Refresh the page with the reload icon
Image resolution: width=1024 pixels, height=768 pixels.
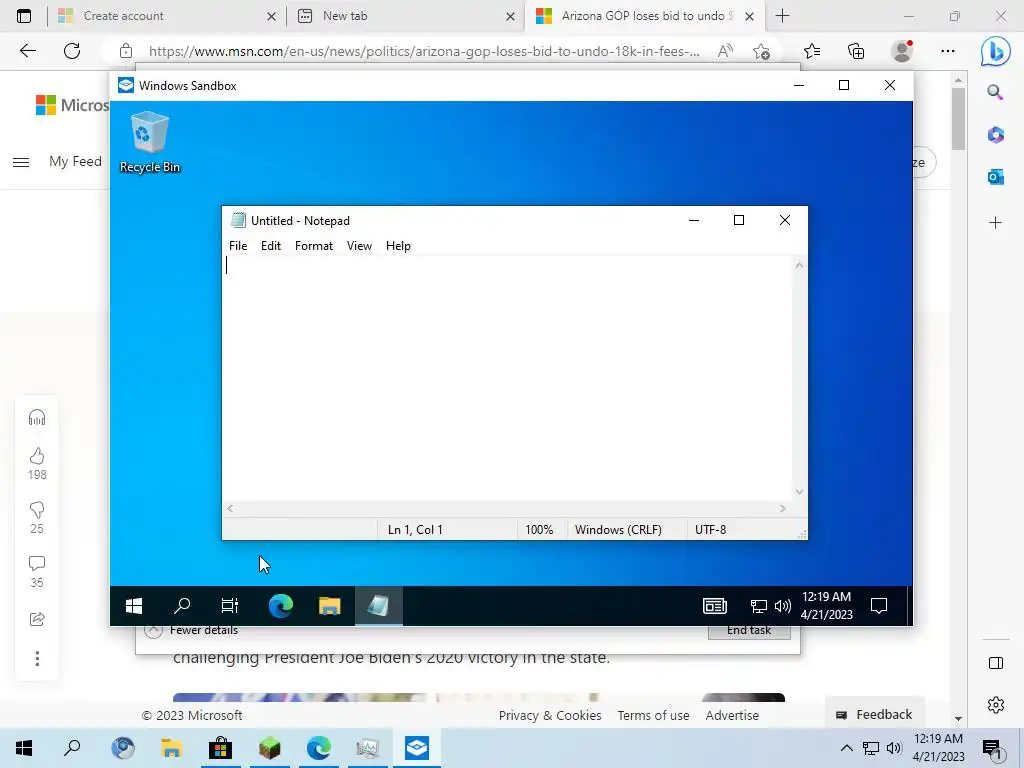[x=72, y=51]
